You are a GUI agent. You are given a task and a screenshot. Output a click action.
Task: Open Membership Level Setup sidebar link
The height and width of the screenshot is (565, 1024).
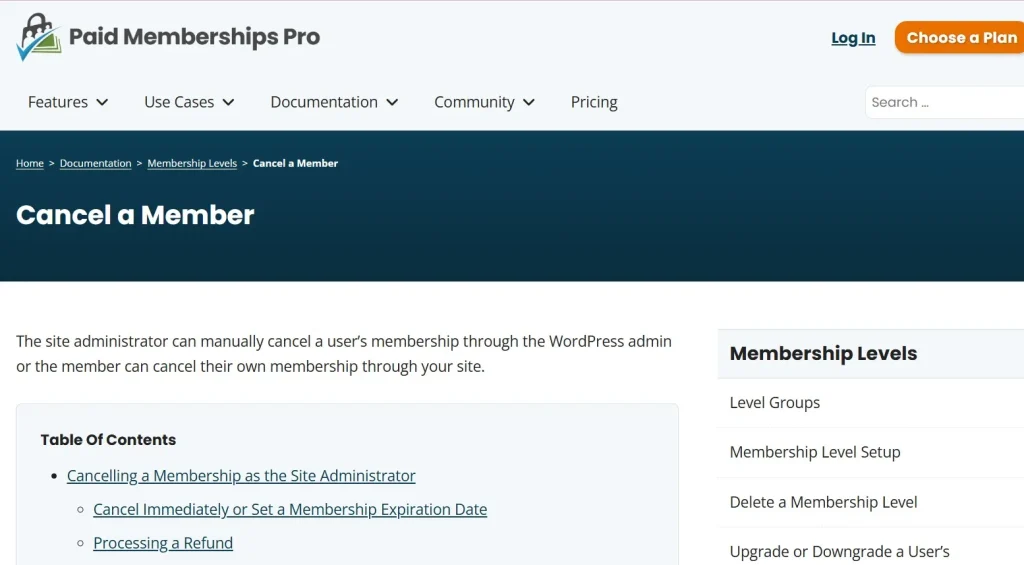(x=815, y=452)
